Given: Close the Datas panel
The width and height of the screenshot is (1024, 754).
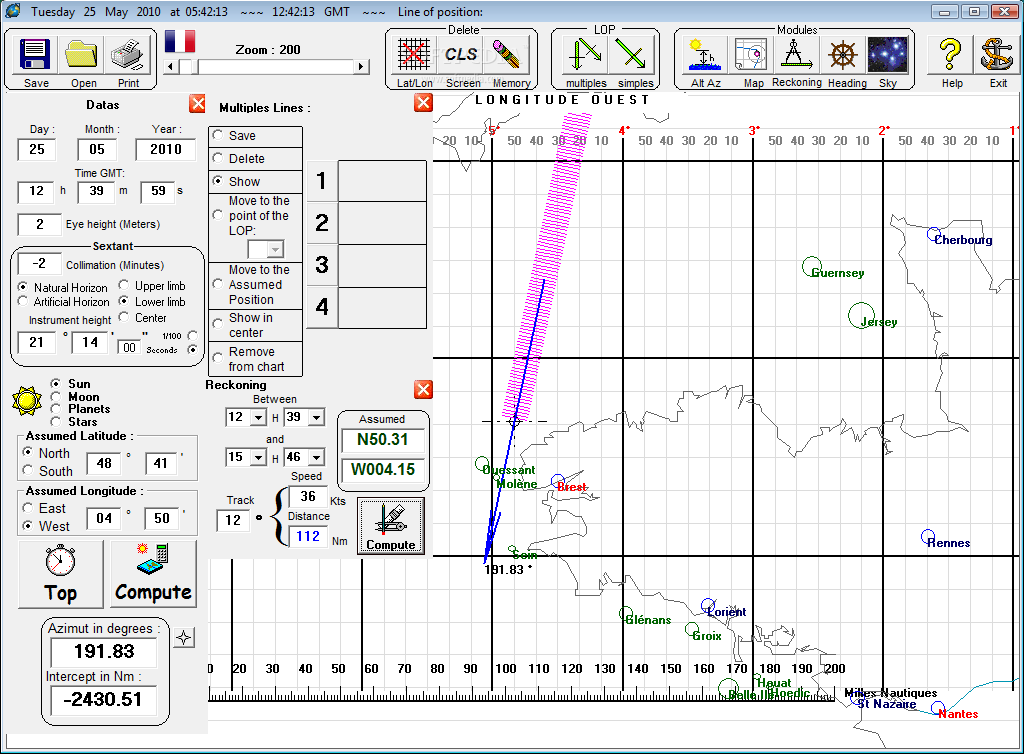Looking at the screenshot, I should point(197,103).
